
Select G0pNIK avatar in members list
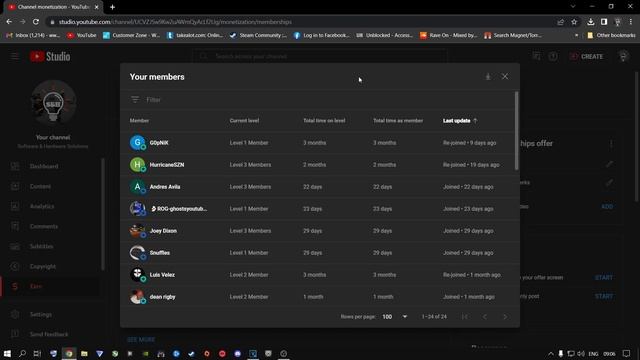(138, 143)
